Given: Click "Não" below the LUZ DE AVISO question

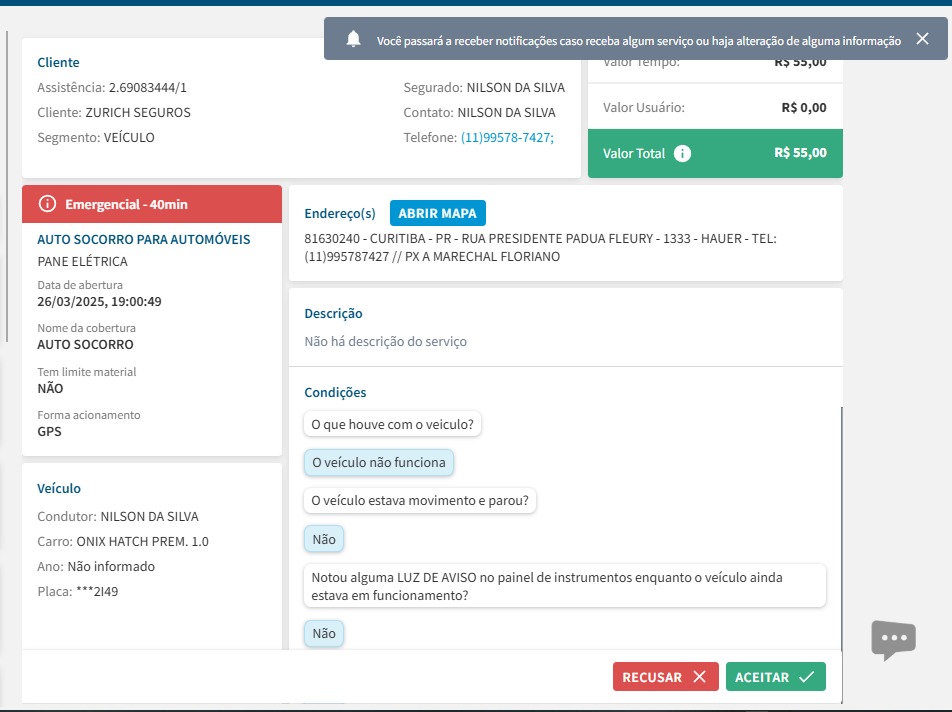Looking at the screenshot, I should [324, 633].
